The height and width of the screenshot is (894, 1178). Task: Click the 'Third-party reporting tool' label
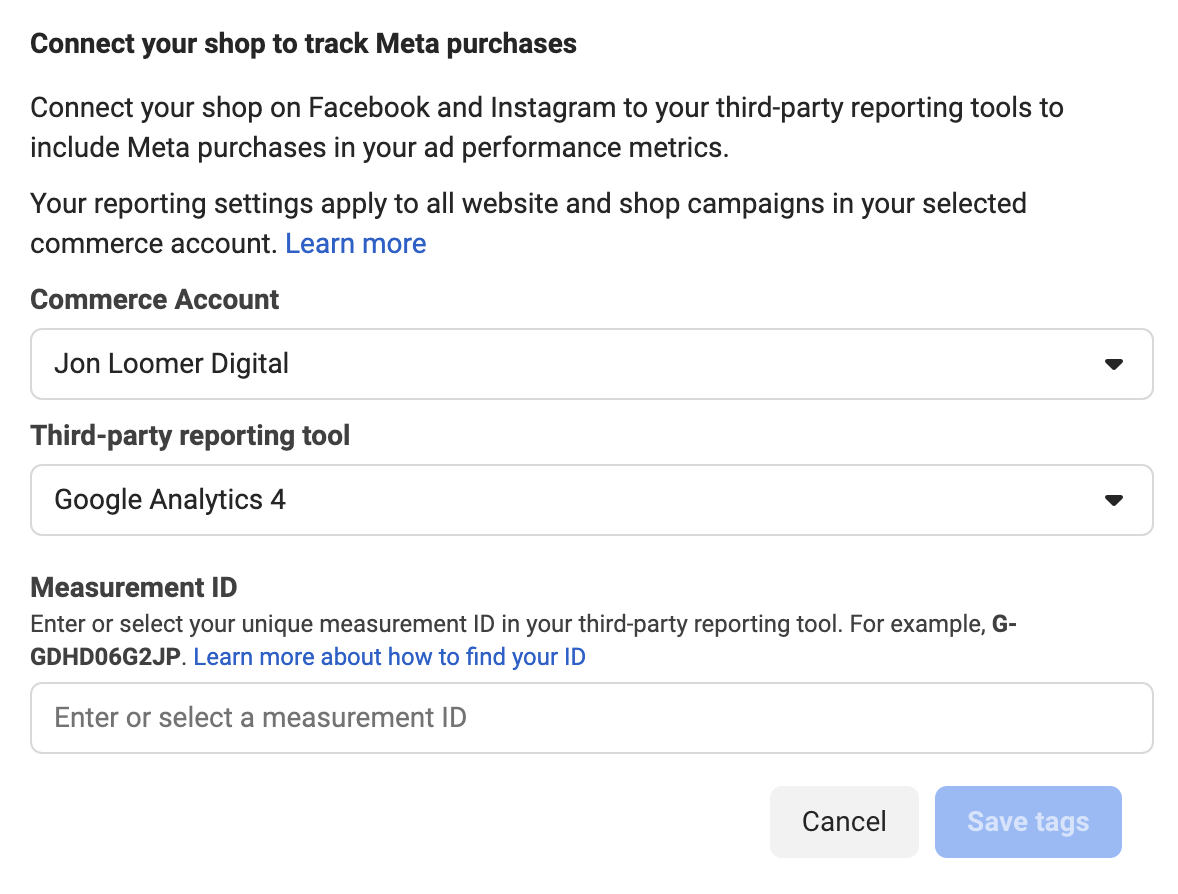coord(190,435)
